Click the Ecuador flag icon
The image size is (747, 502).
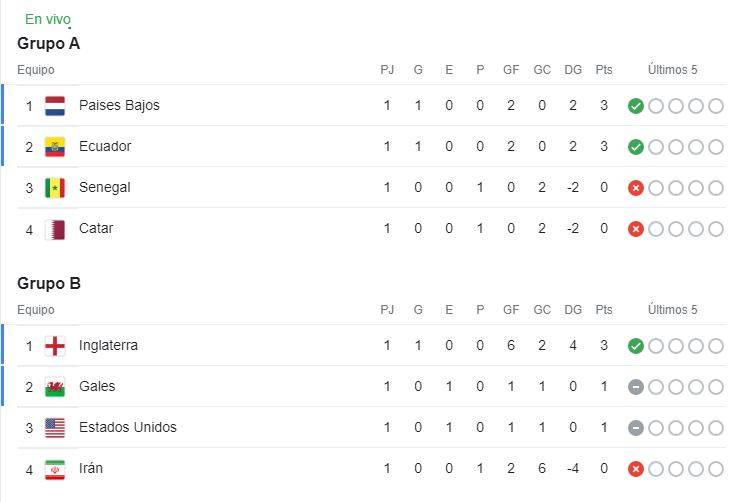pos(55,147)
